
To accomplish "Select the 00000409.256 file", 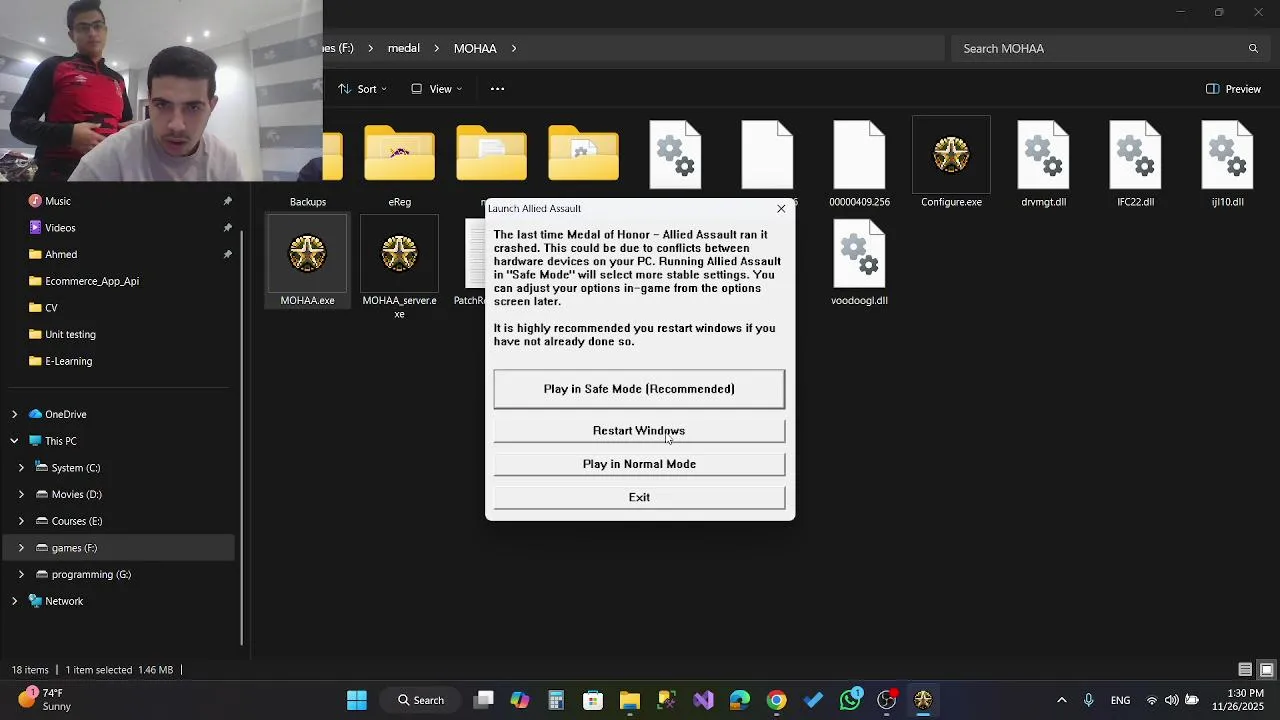I will [x=859, y=162].
